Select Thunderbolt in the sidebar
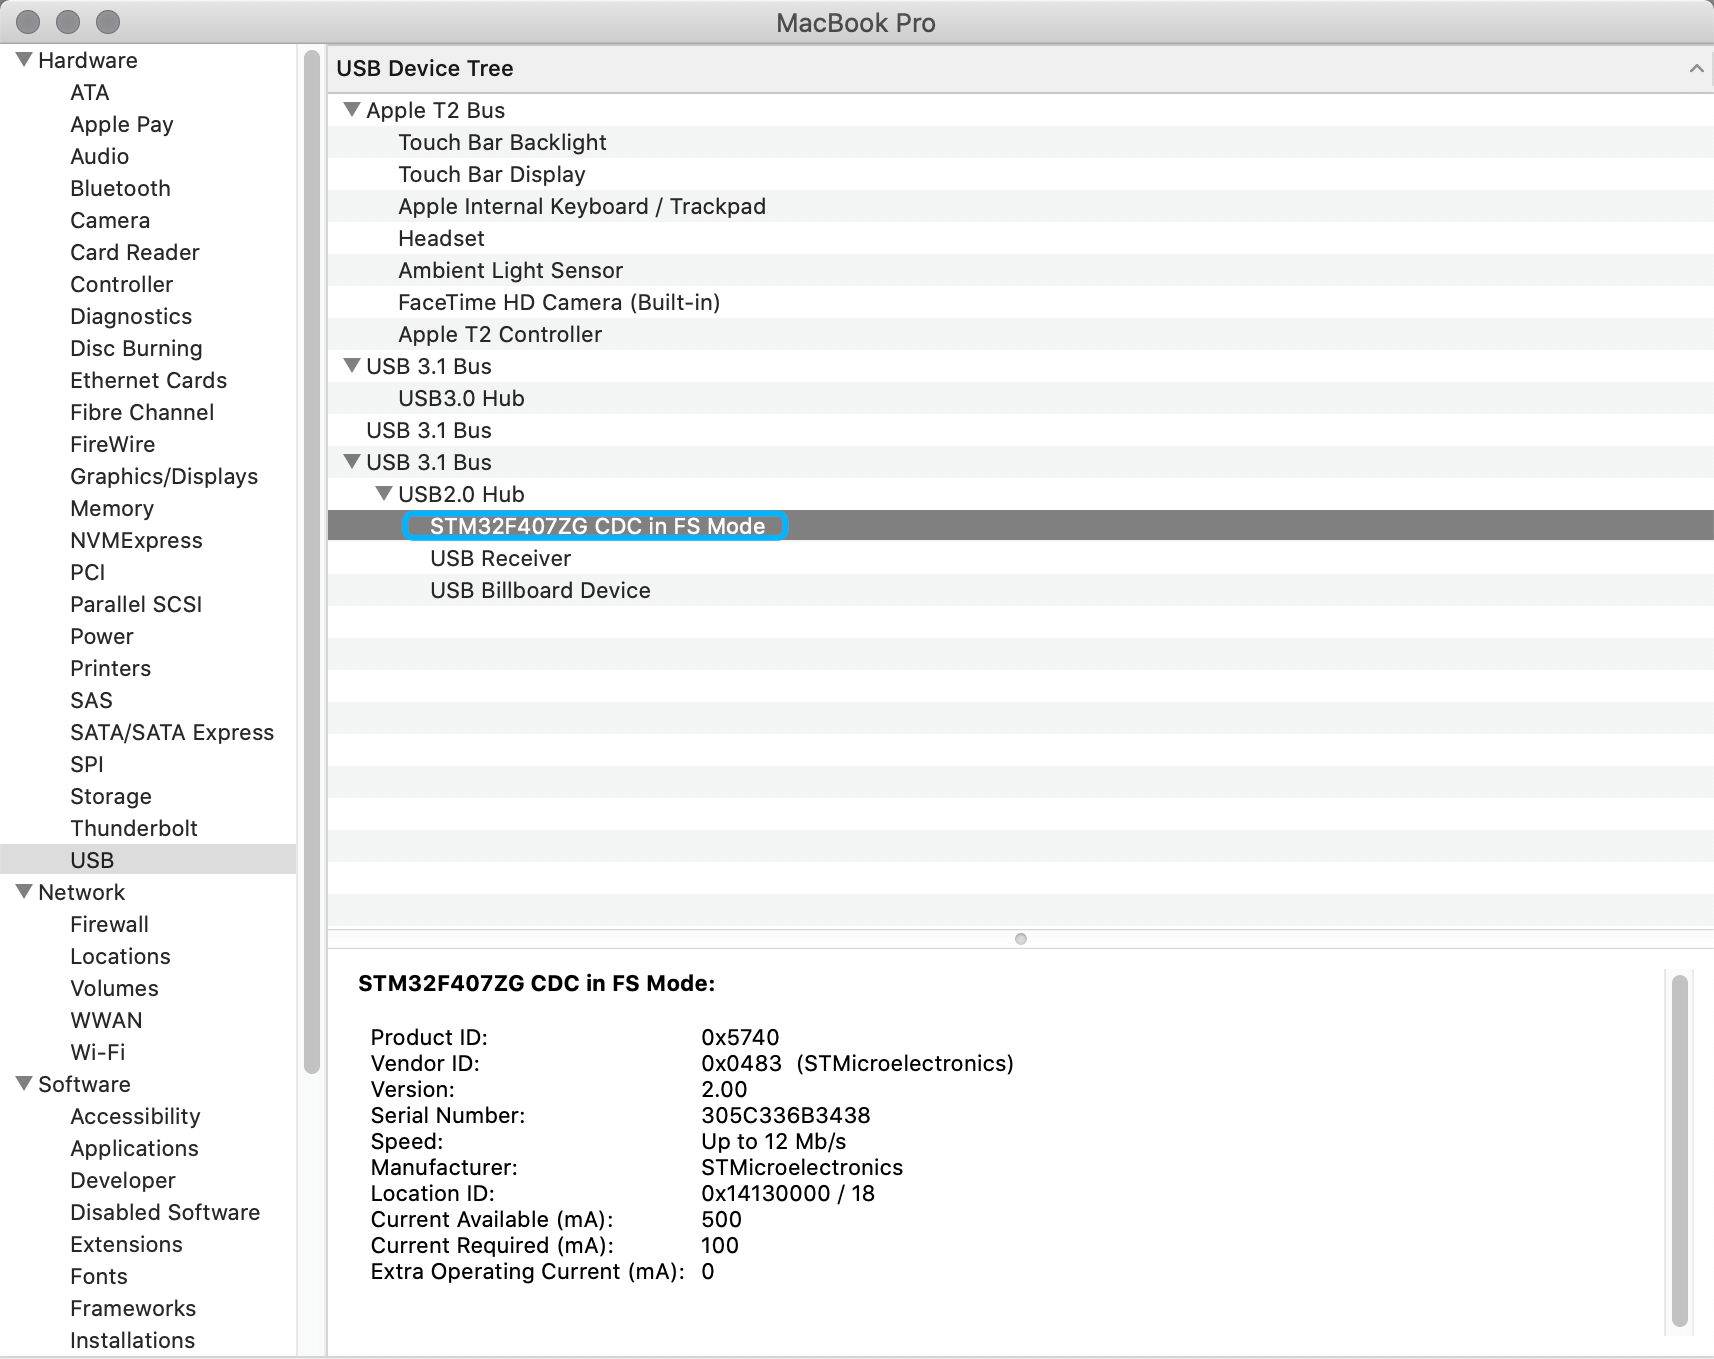 click(x=134, y=828)
